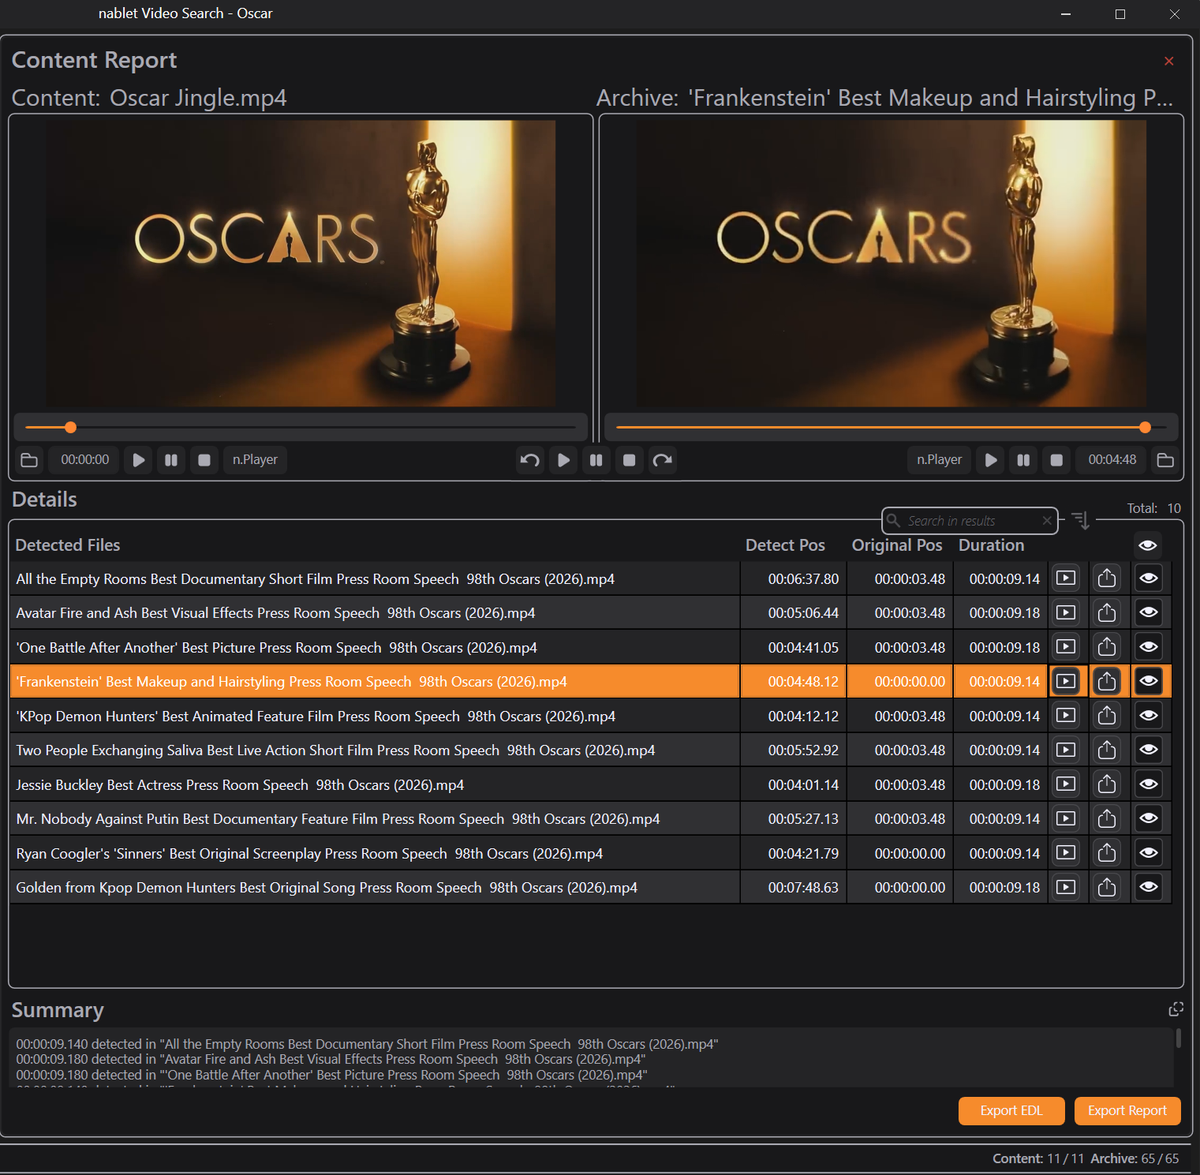Step back with the center rewind icon
This screenshot has height=1175, width=1200.
[x=530, y=460]
